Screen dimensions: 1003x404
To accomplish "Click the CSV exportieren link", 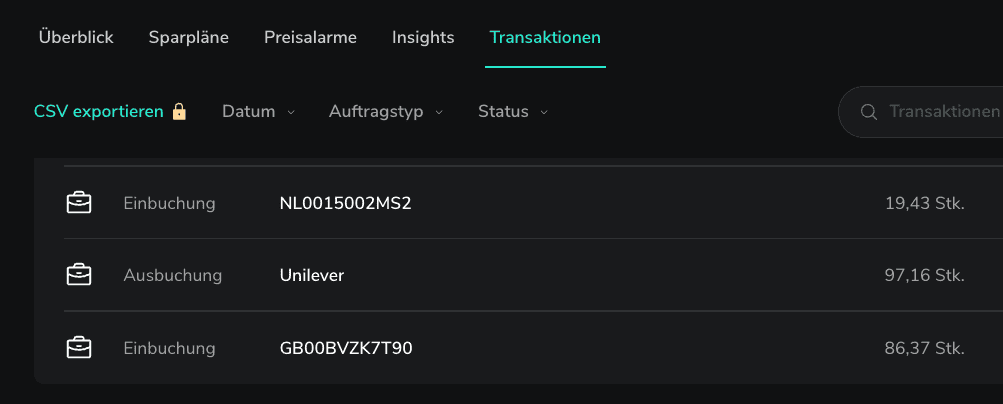I will [98, 112].
